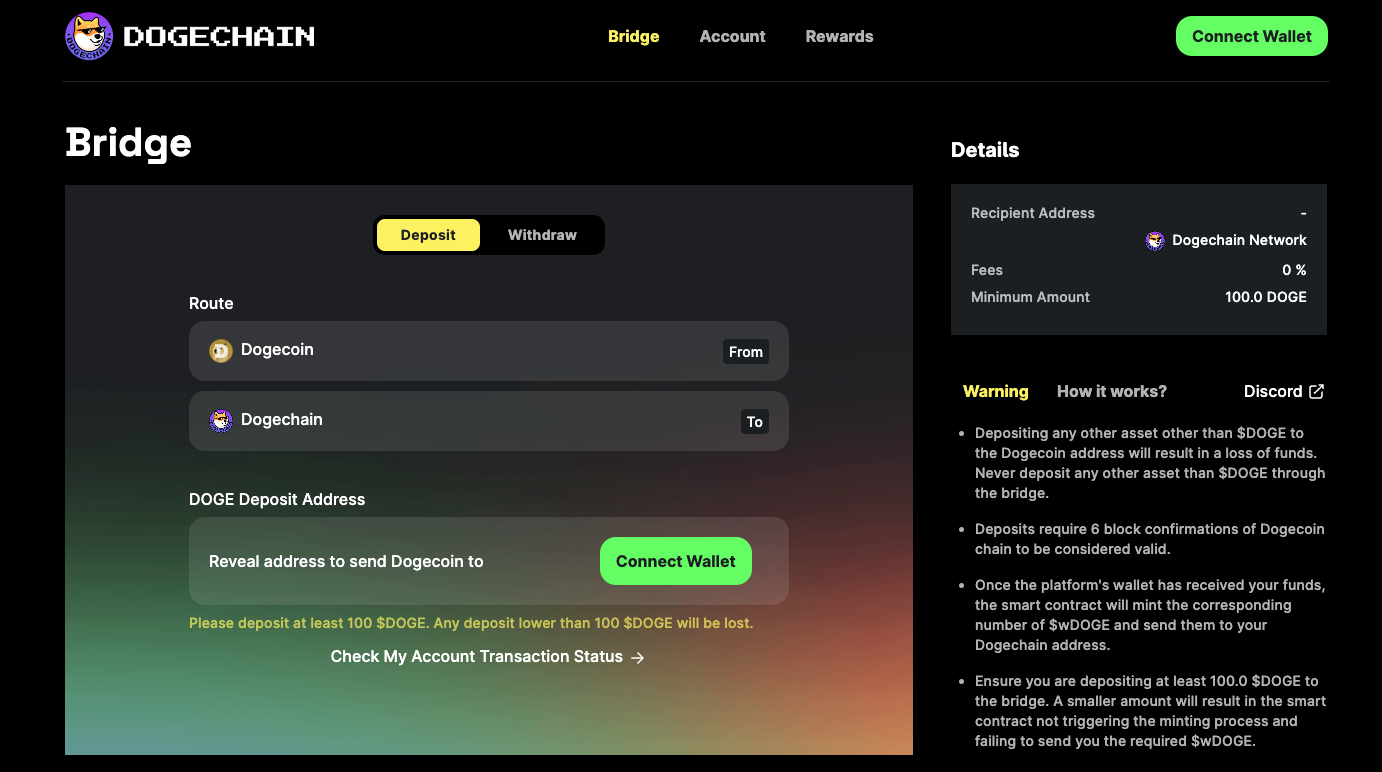This screenshot has width=1382, height=772.
Task: Select the Dogecoin From route row
Action: coord(489,351)
